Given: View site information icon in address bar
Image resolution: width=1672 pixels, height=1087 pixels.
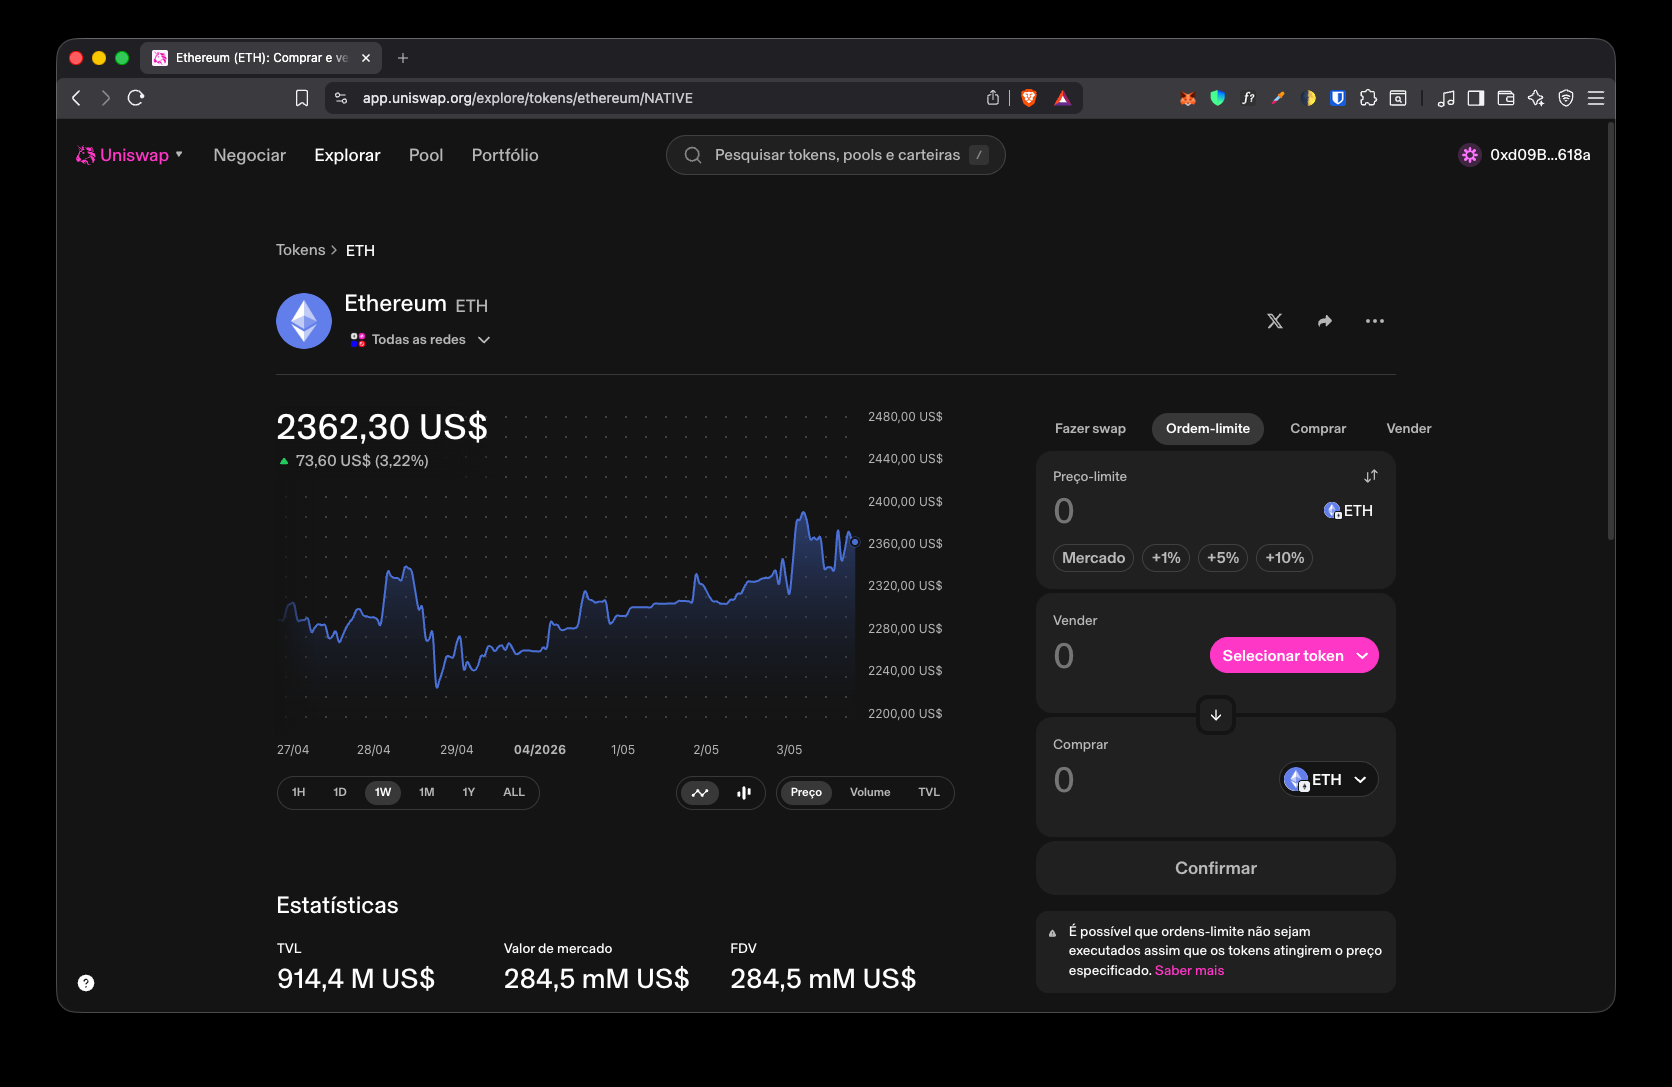Looking at the screenshot, I should pos(341,98).
